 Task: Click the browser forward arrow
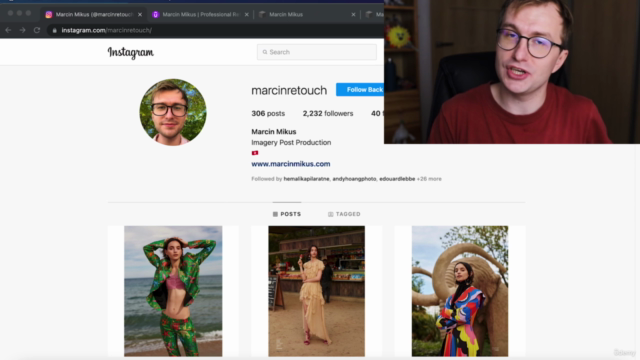point(22,30)
